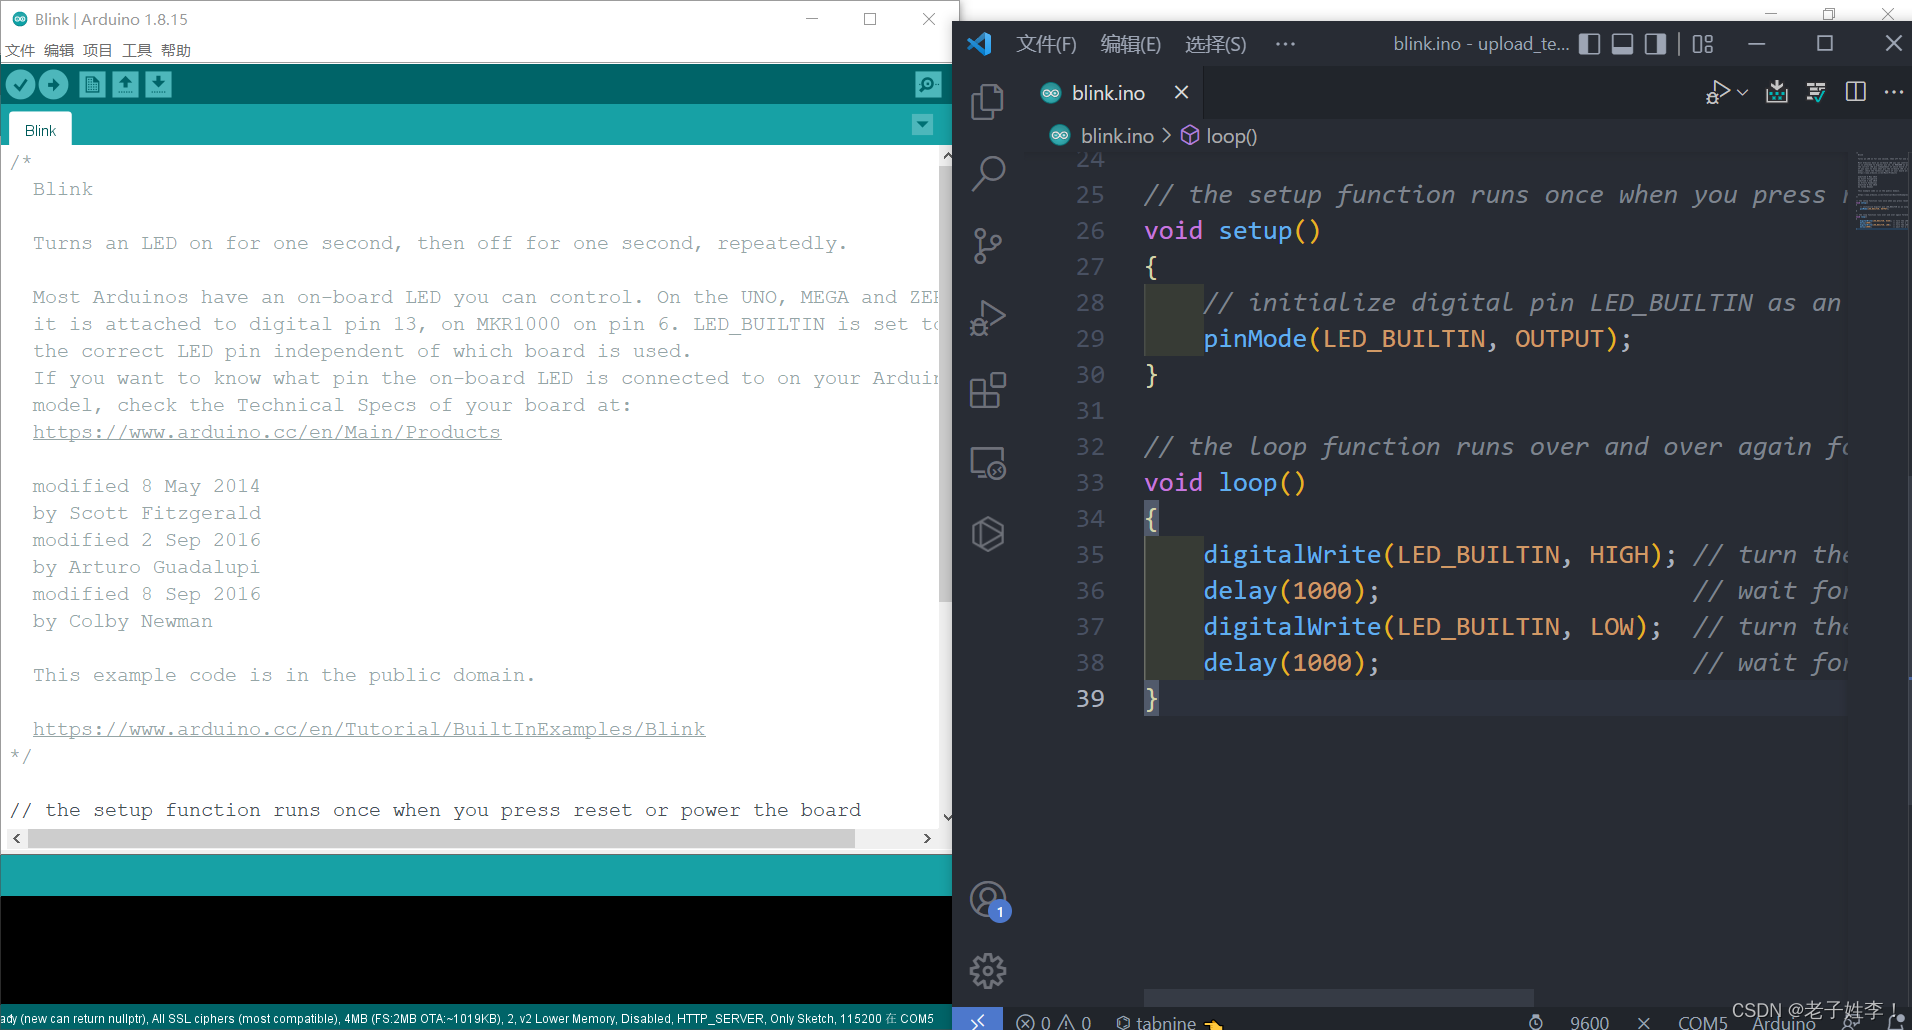Open the Arduino 编辑 menu
Viewport: 1912px width, 1030px height.
59,50
